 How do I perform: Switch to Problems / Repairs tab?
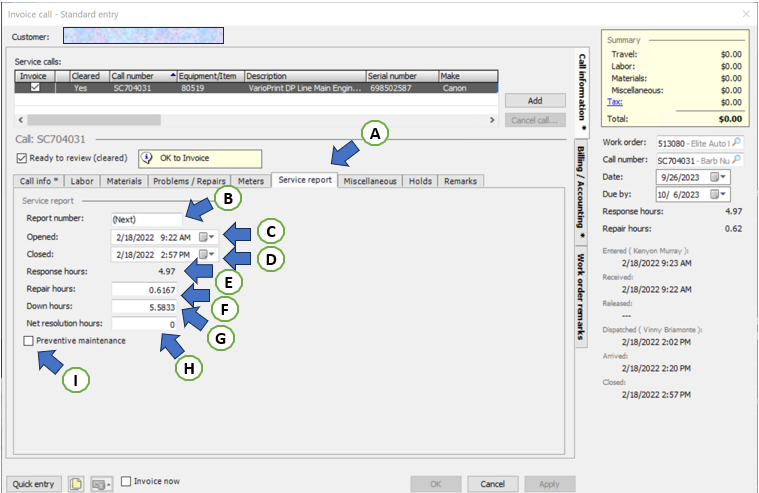point(189,181)
